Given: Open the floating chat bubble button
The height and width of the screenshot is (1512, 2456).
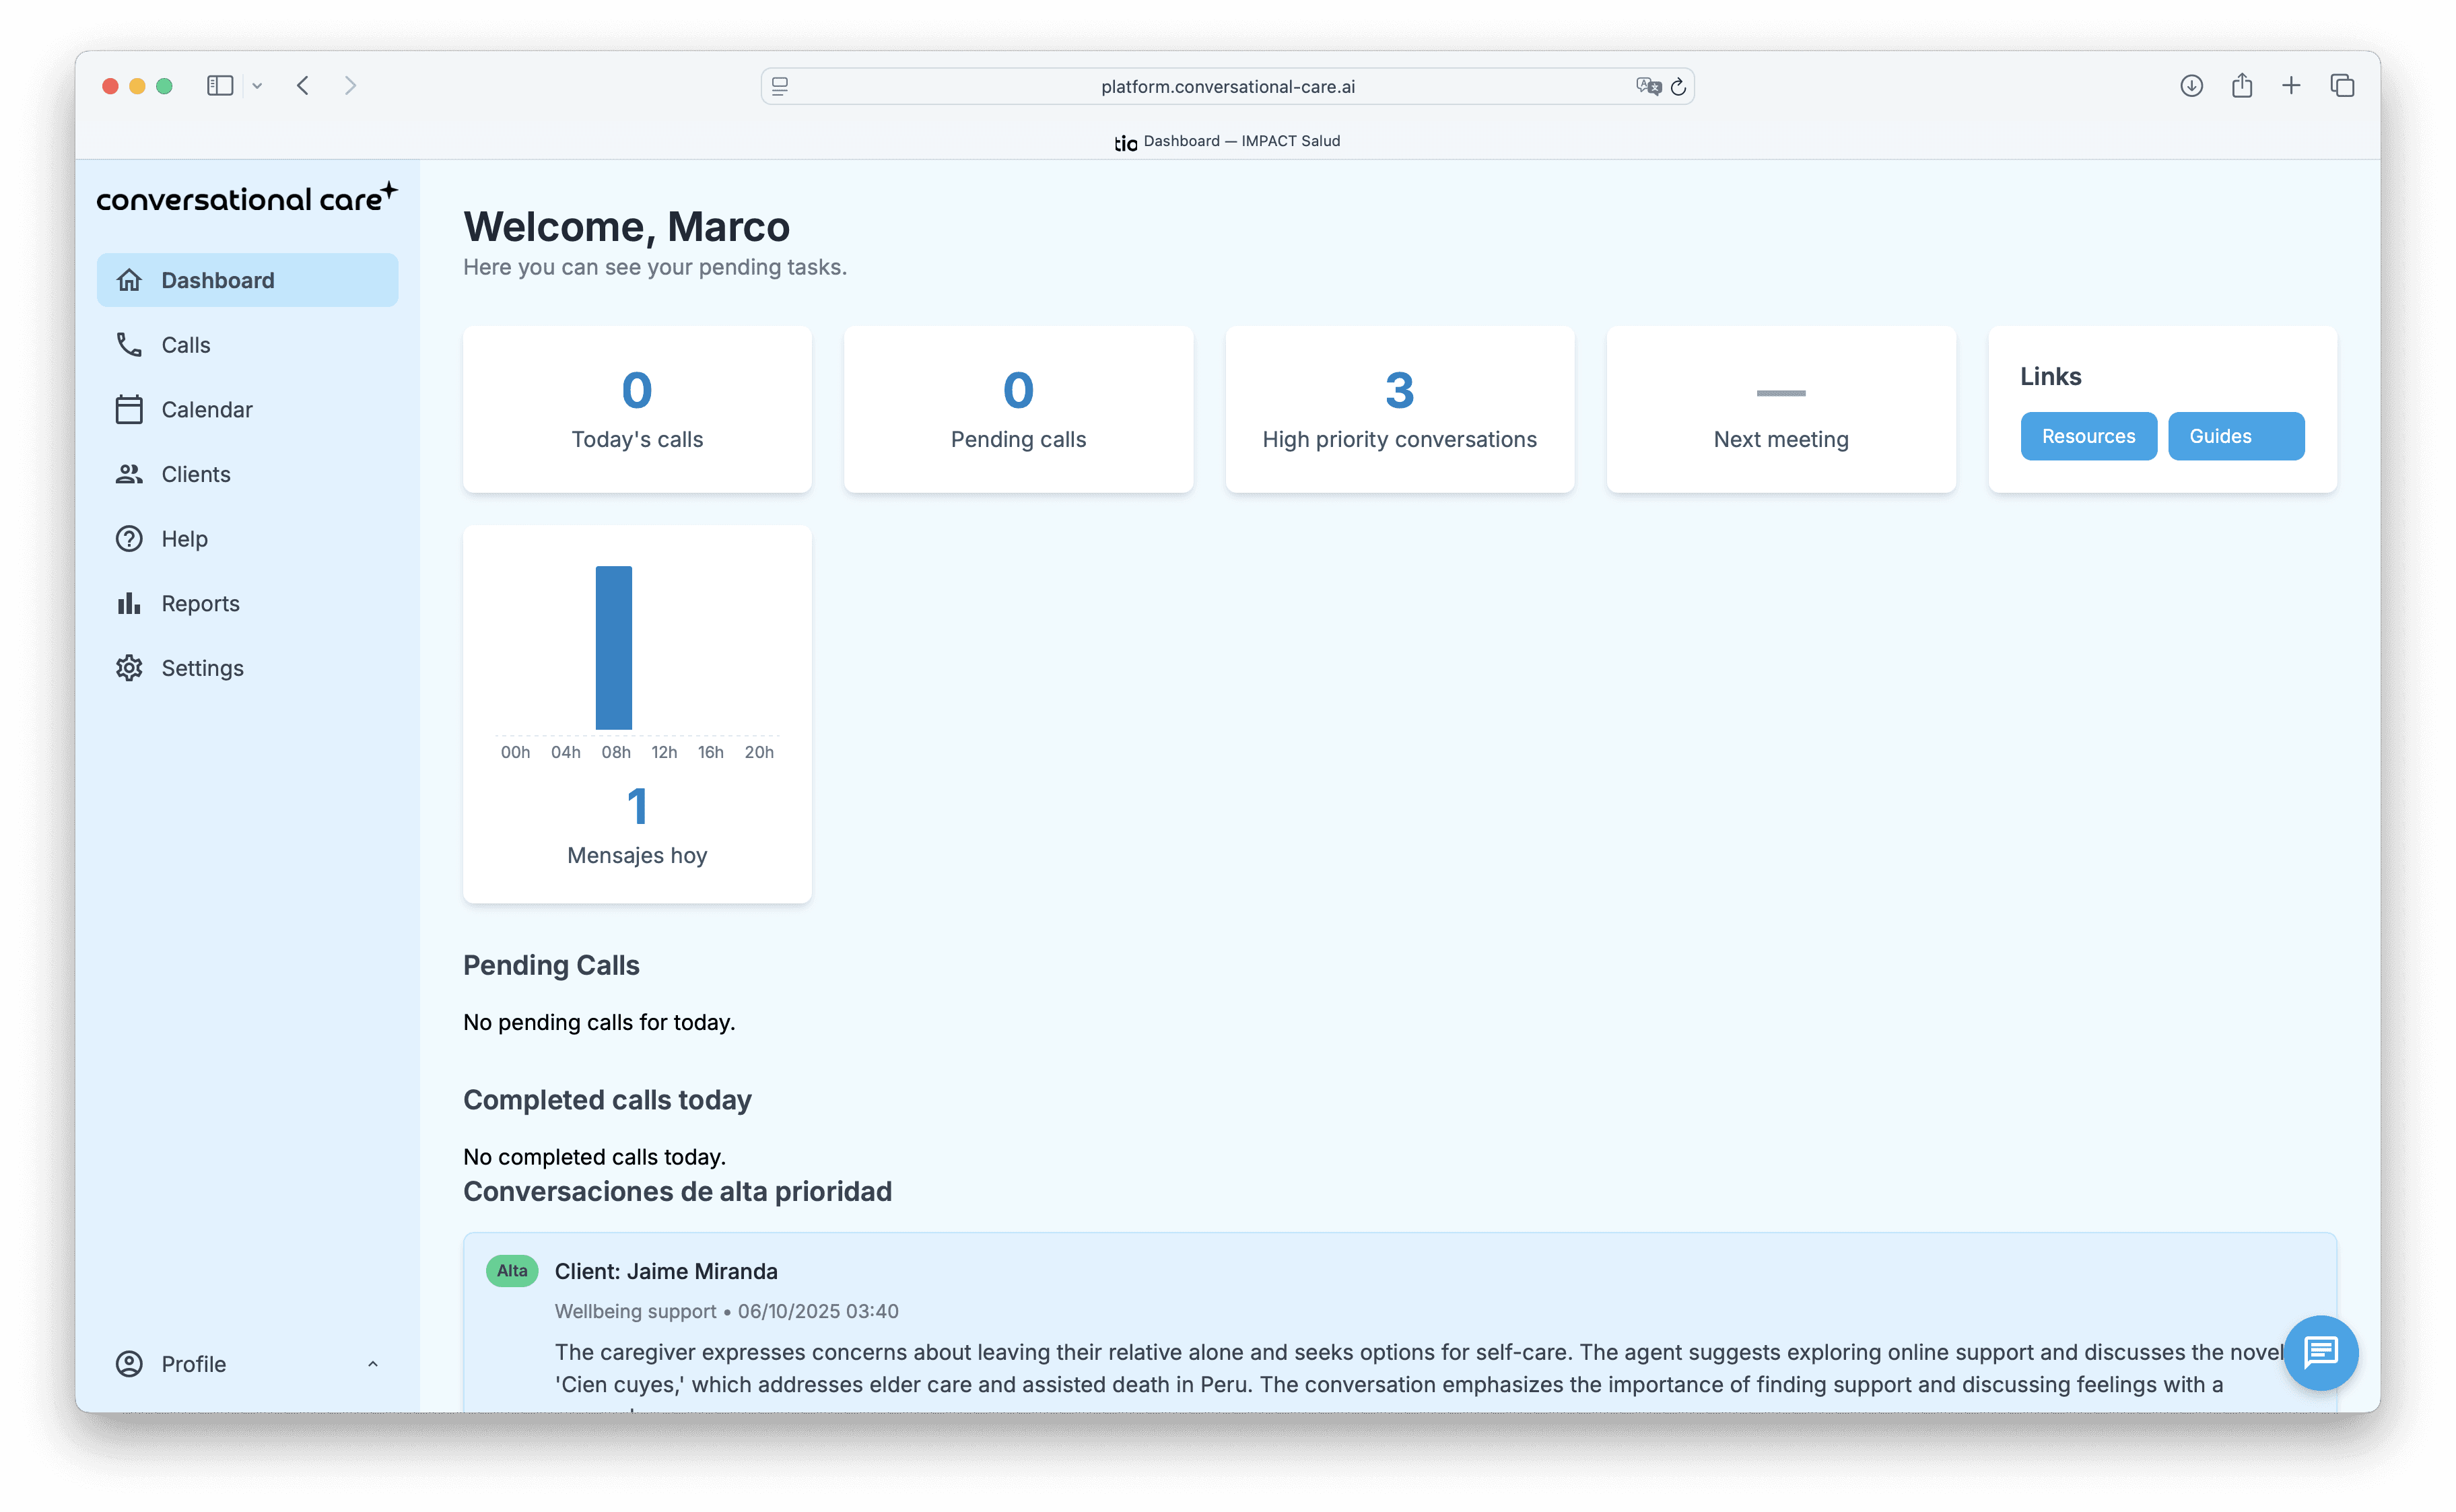Looking at the screenshot, I should 2320,1353.
